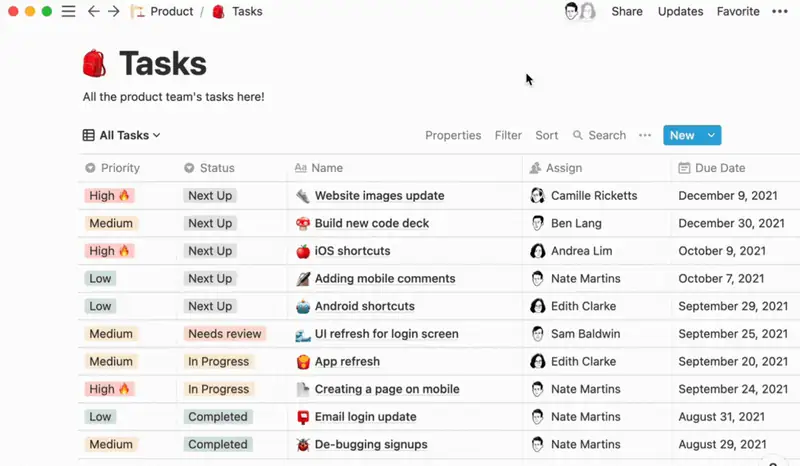The height and width of the screenshot is (466, 800).
Task: Open the Share menu
Action: point(627,11)
